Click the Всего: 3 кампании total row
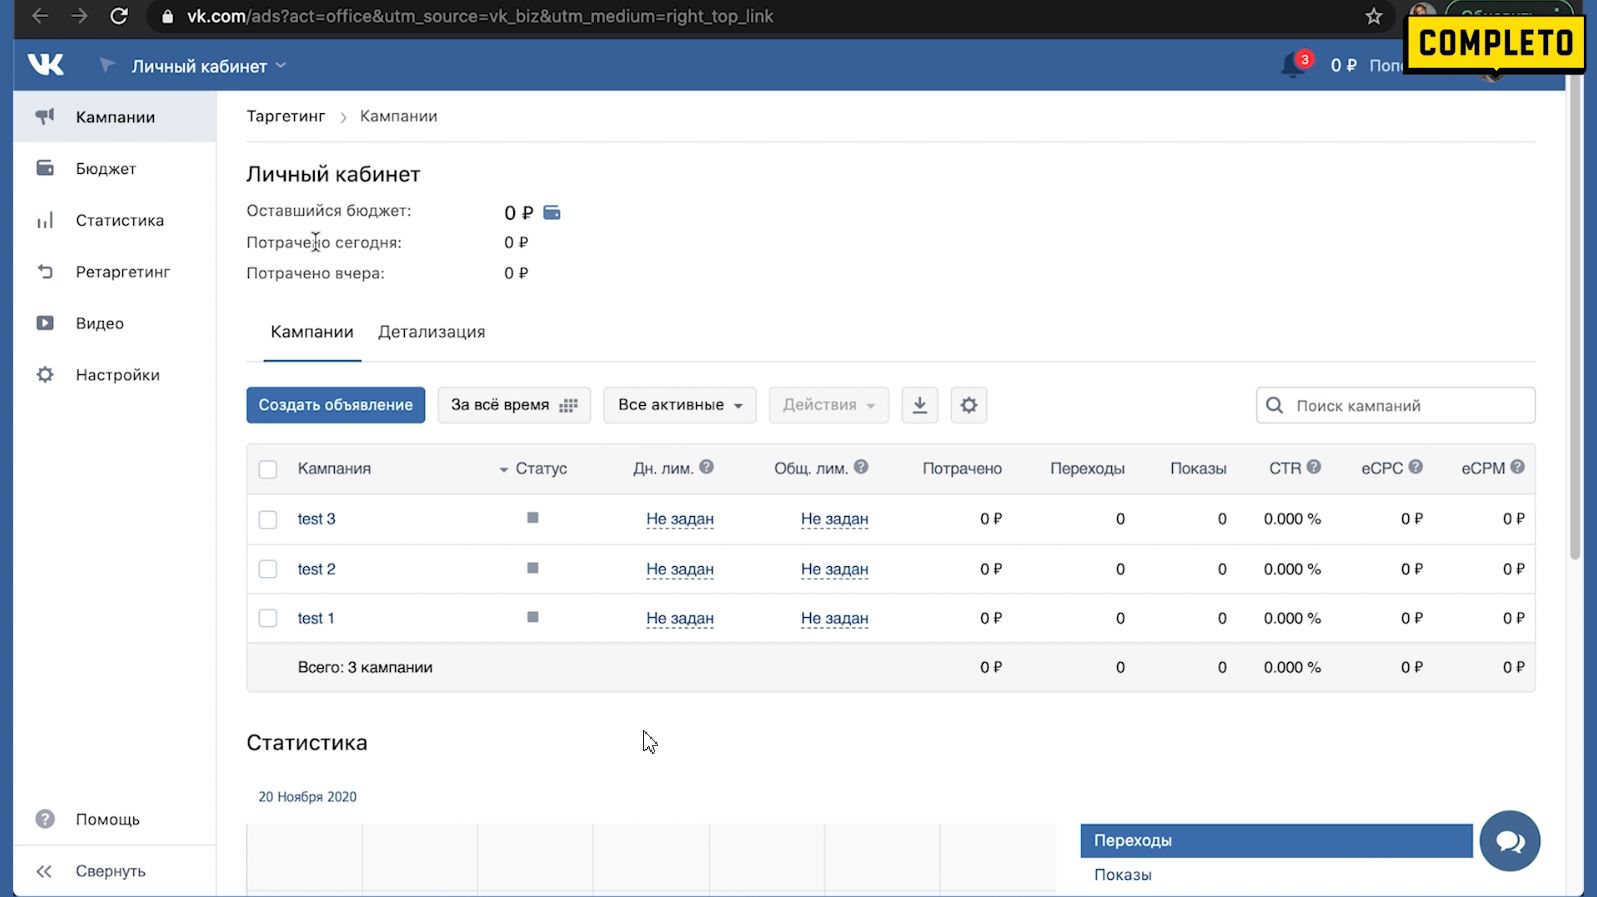The height and width of the screenshot is (897, 1597). [x=891, y=667]
